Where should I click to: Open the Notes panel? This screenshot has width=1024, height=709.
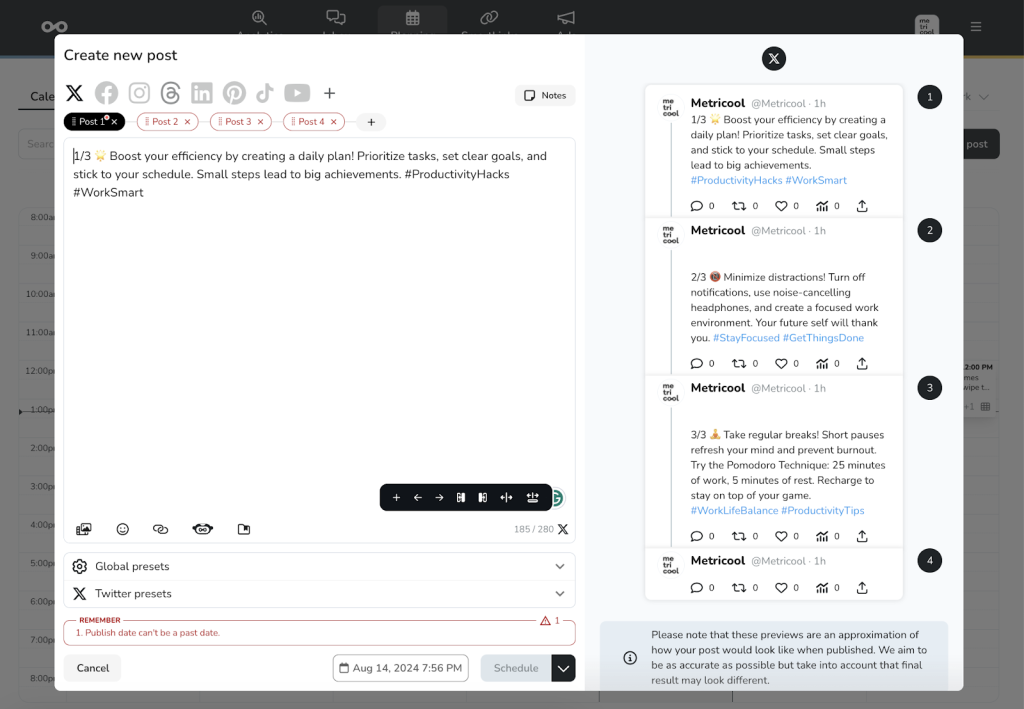(545, 95)
